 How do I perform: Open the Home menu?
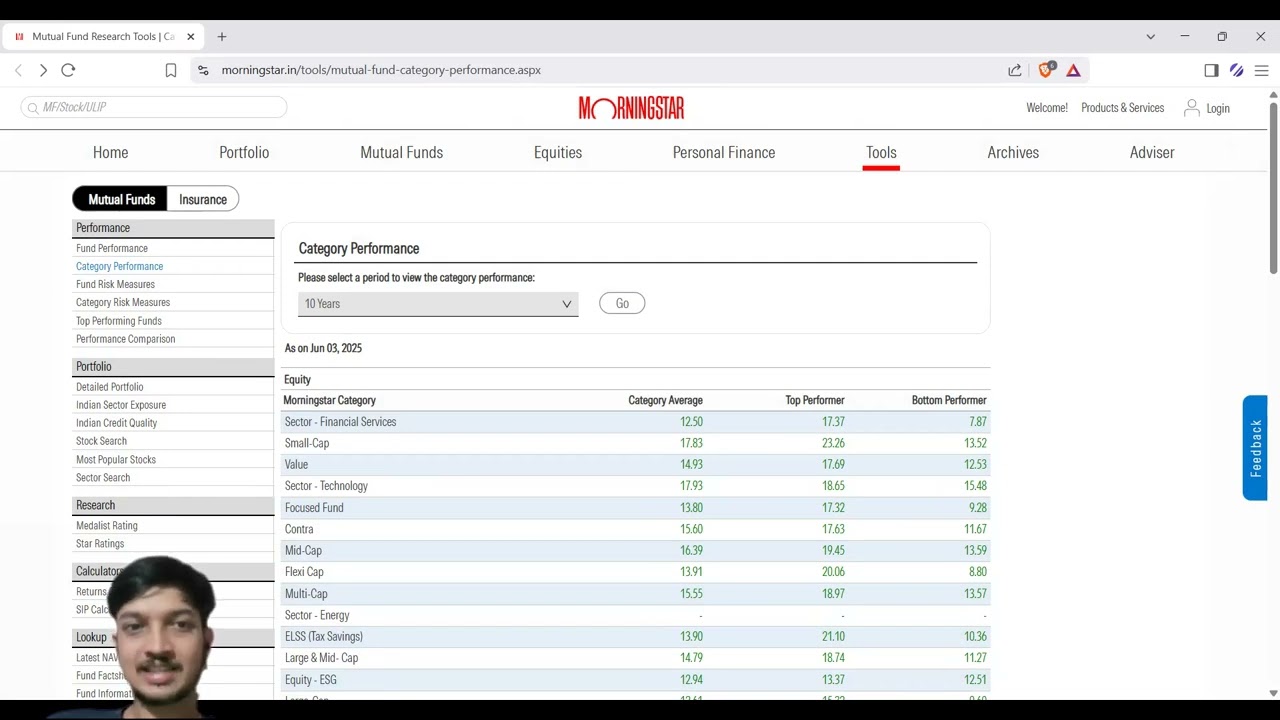click(111, 152)
